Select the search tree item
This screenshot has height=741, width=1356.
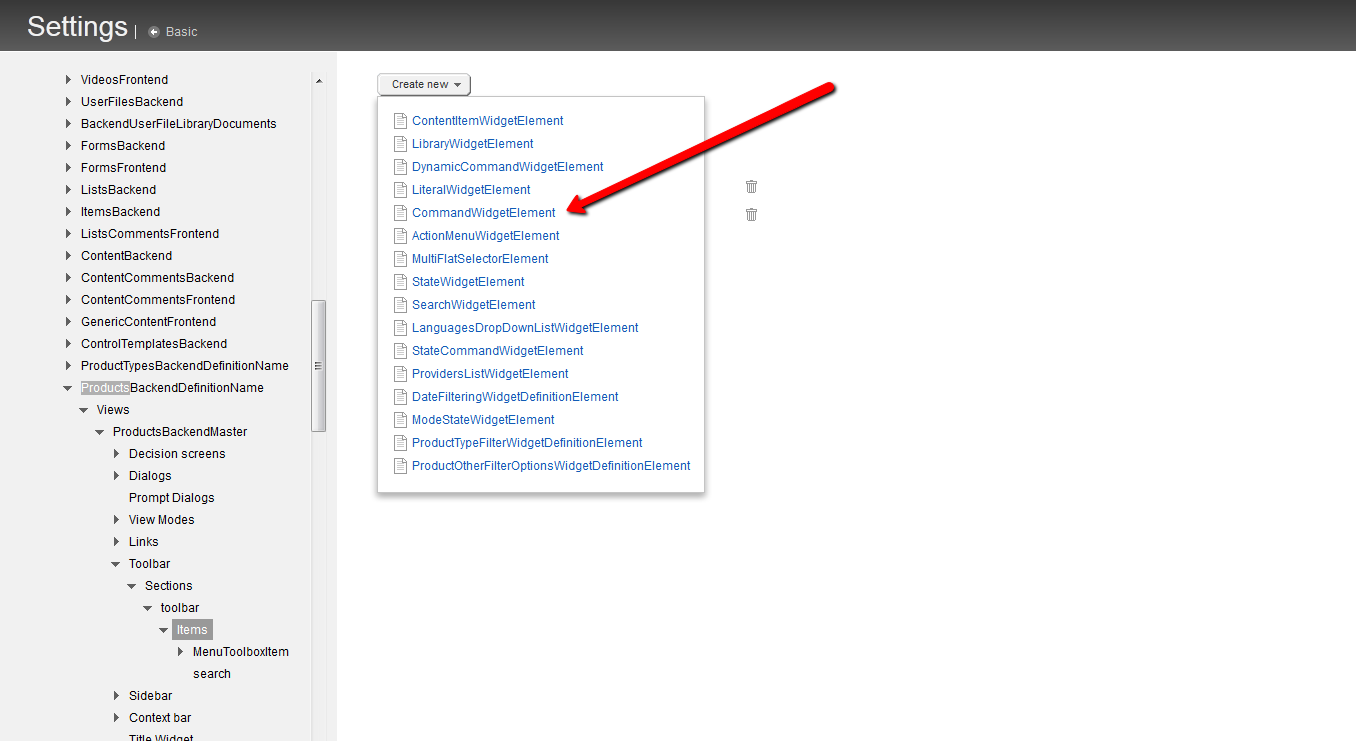(x=211, y=674)
